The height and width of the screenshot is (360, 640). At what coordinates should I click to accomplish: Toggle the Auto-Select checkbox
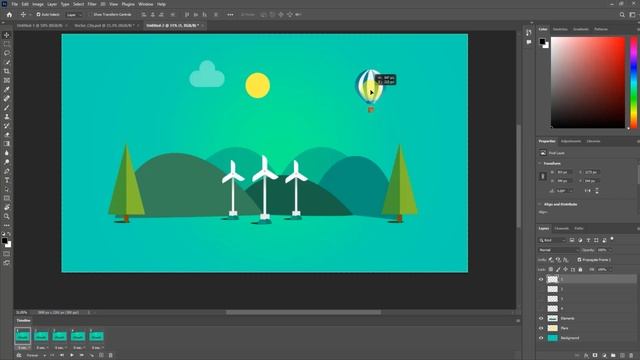(38, 15)
